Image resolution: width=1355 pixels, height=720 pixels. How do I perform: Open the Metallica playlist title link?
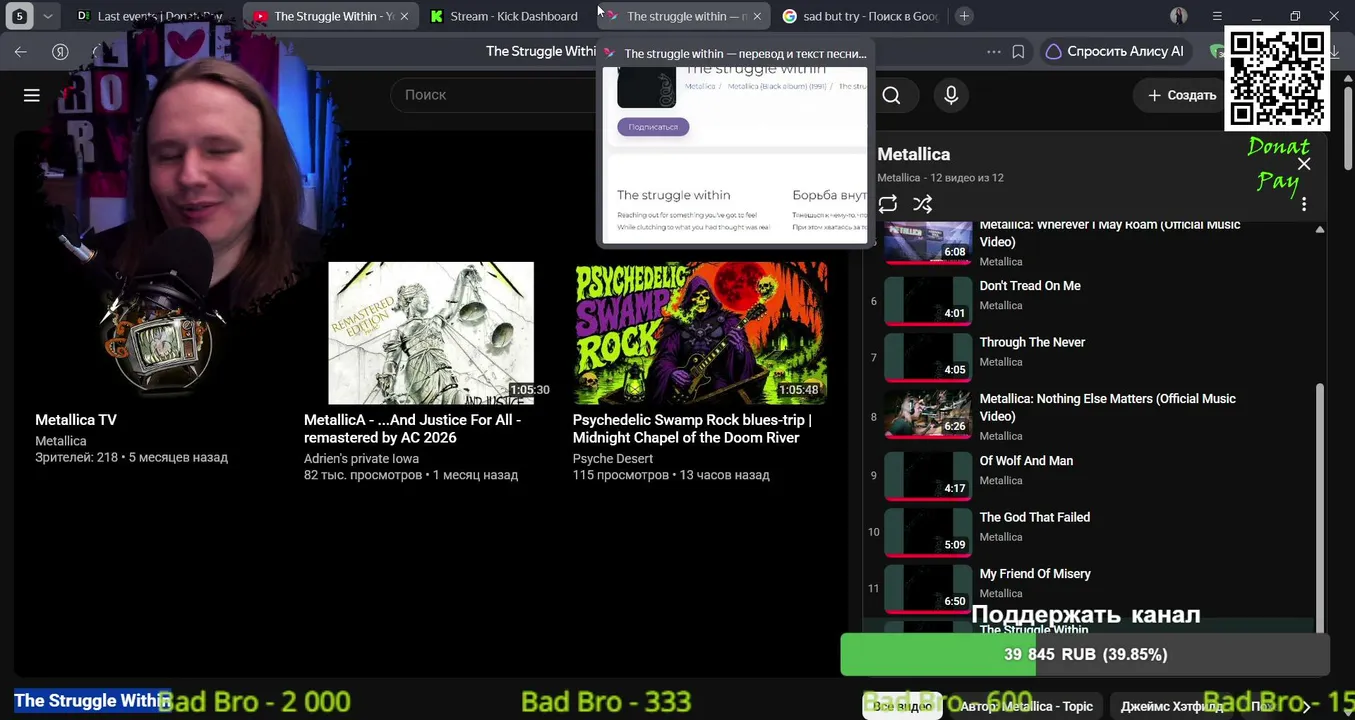(x=914, y=154)
